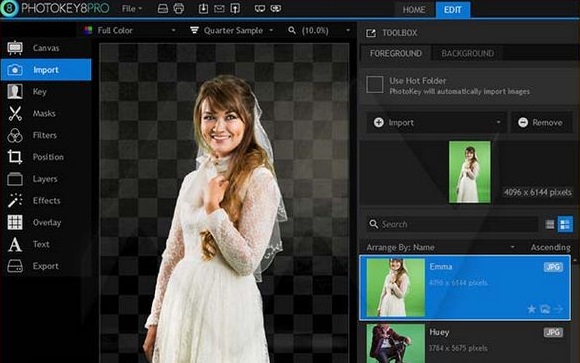Click the sample filter icon beside Quarter Sample
The width and height of the screenshot is (580, 363).
(x=194, y=30)
